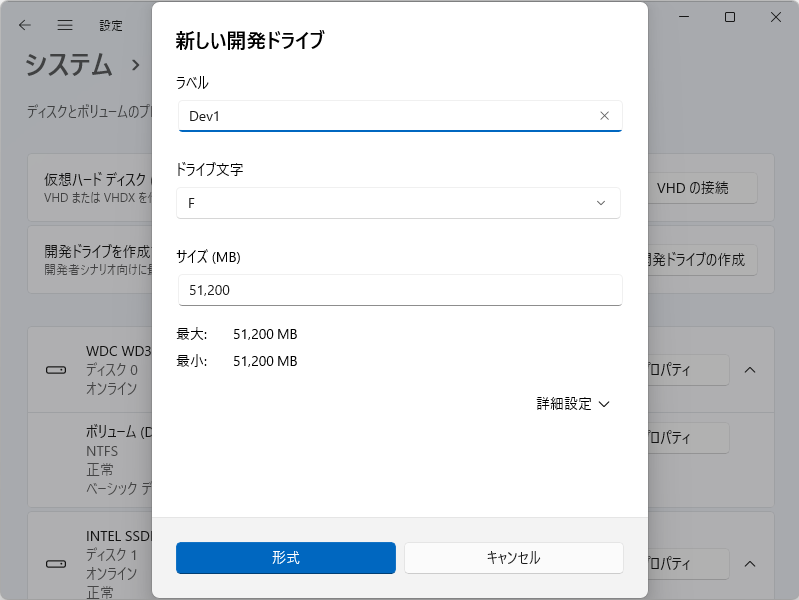
Task: Open the ドライブ文字 dropdown showing F
Action: tap(398, 203)
